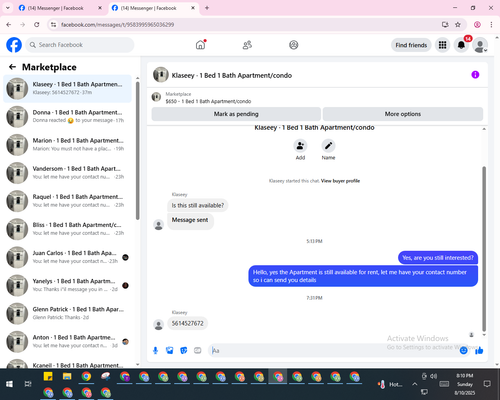The height and width of the screenshot is (400, 500).
Task: Click the chat list scrollbar
Action: [x=137, y=151]
